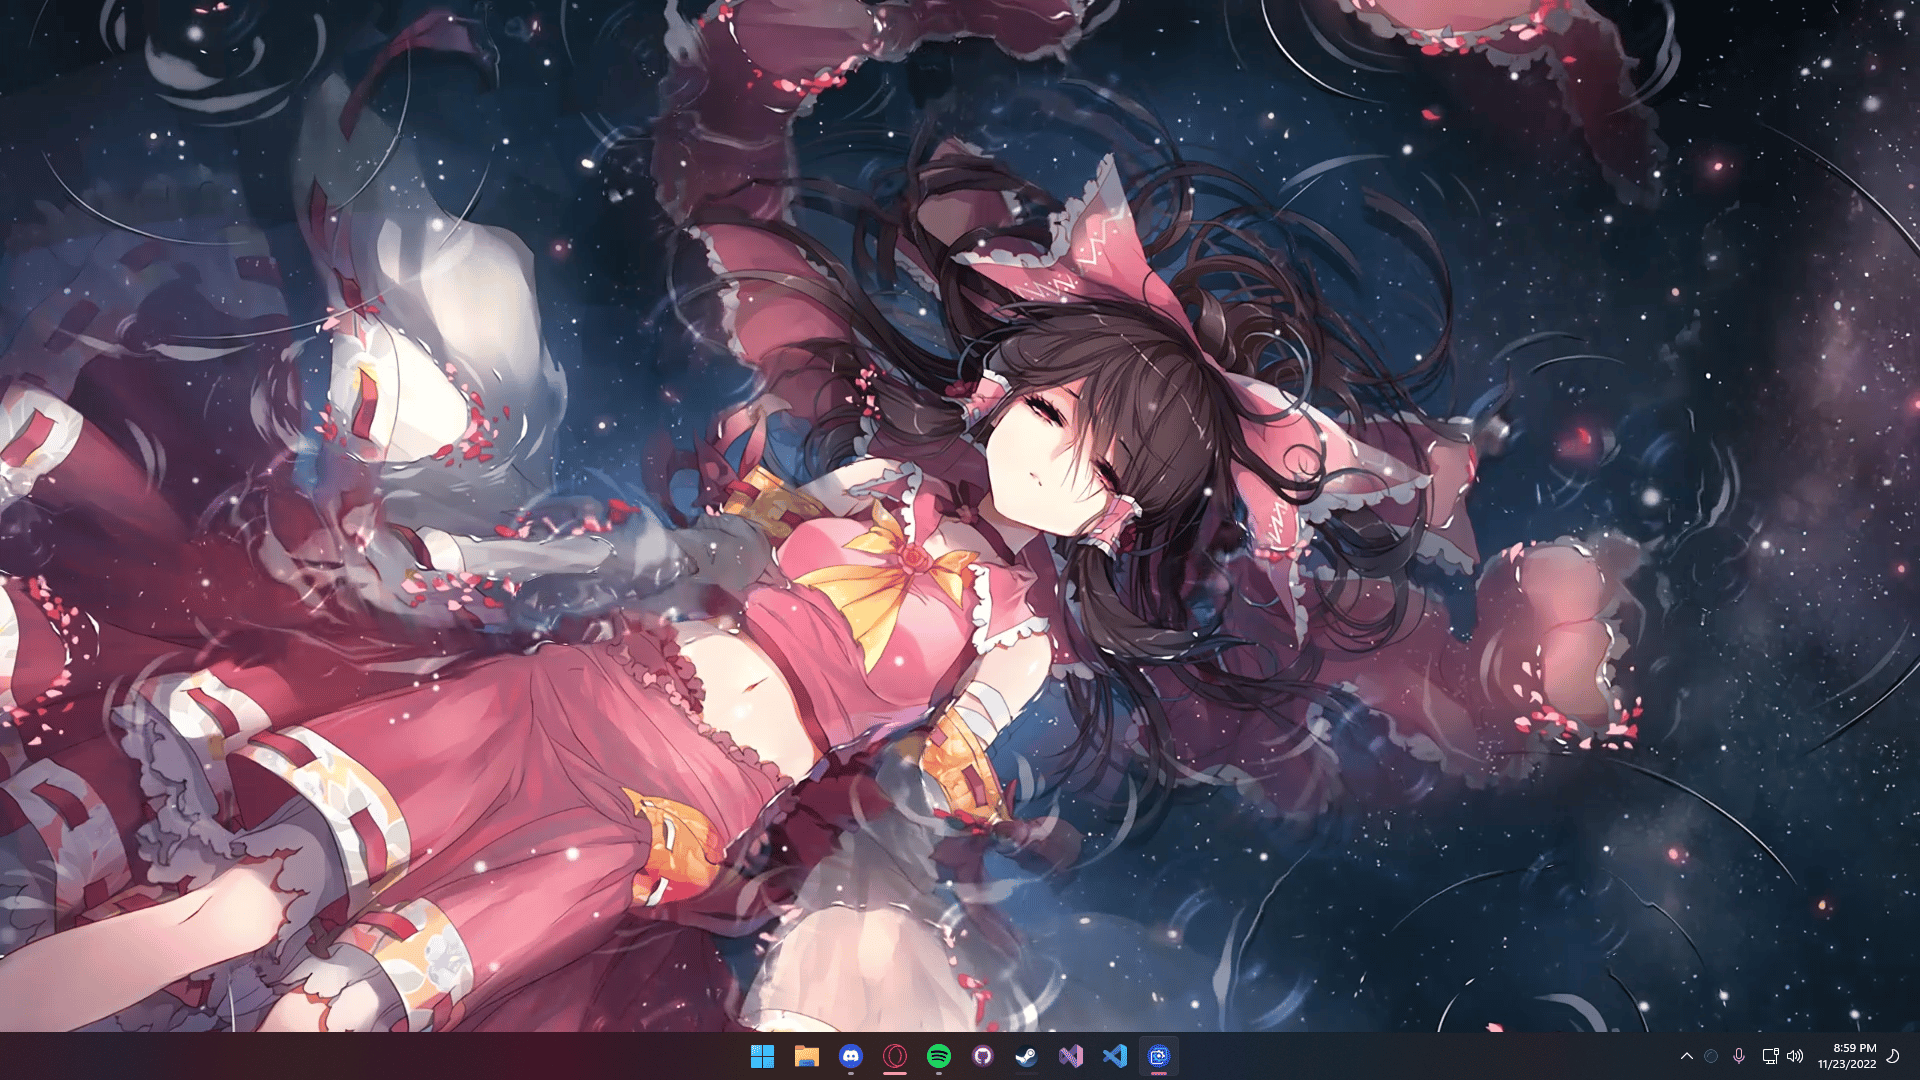Open the volume slider from the speaker icon
This screenshot has height=1080, width=1920.
point(1795,1056)
